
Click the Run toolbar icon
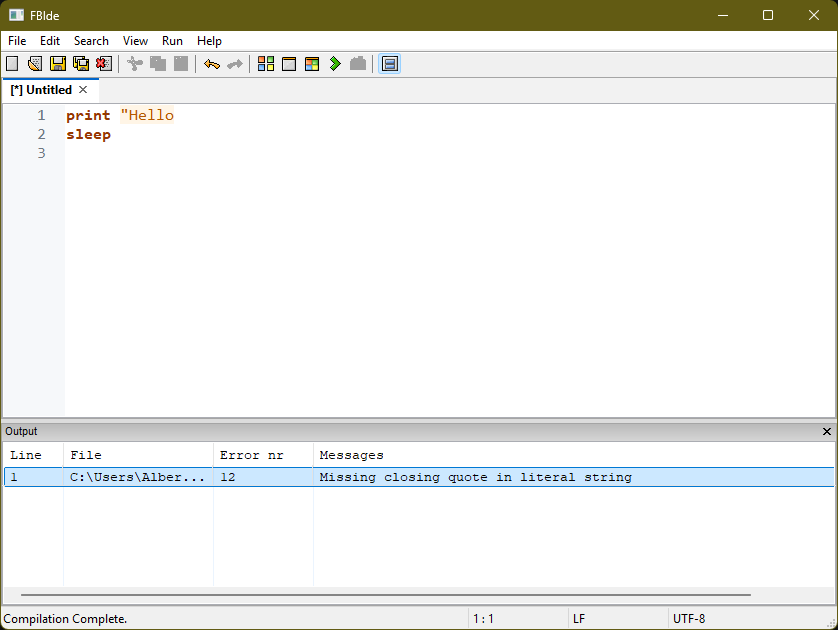(289, 64)
